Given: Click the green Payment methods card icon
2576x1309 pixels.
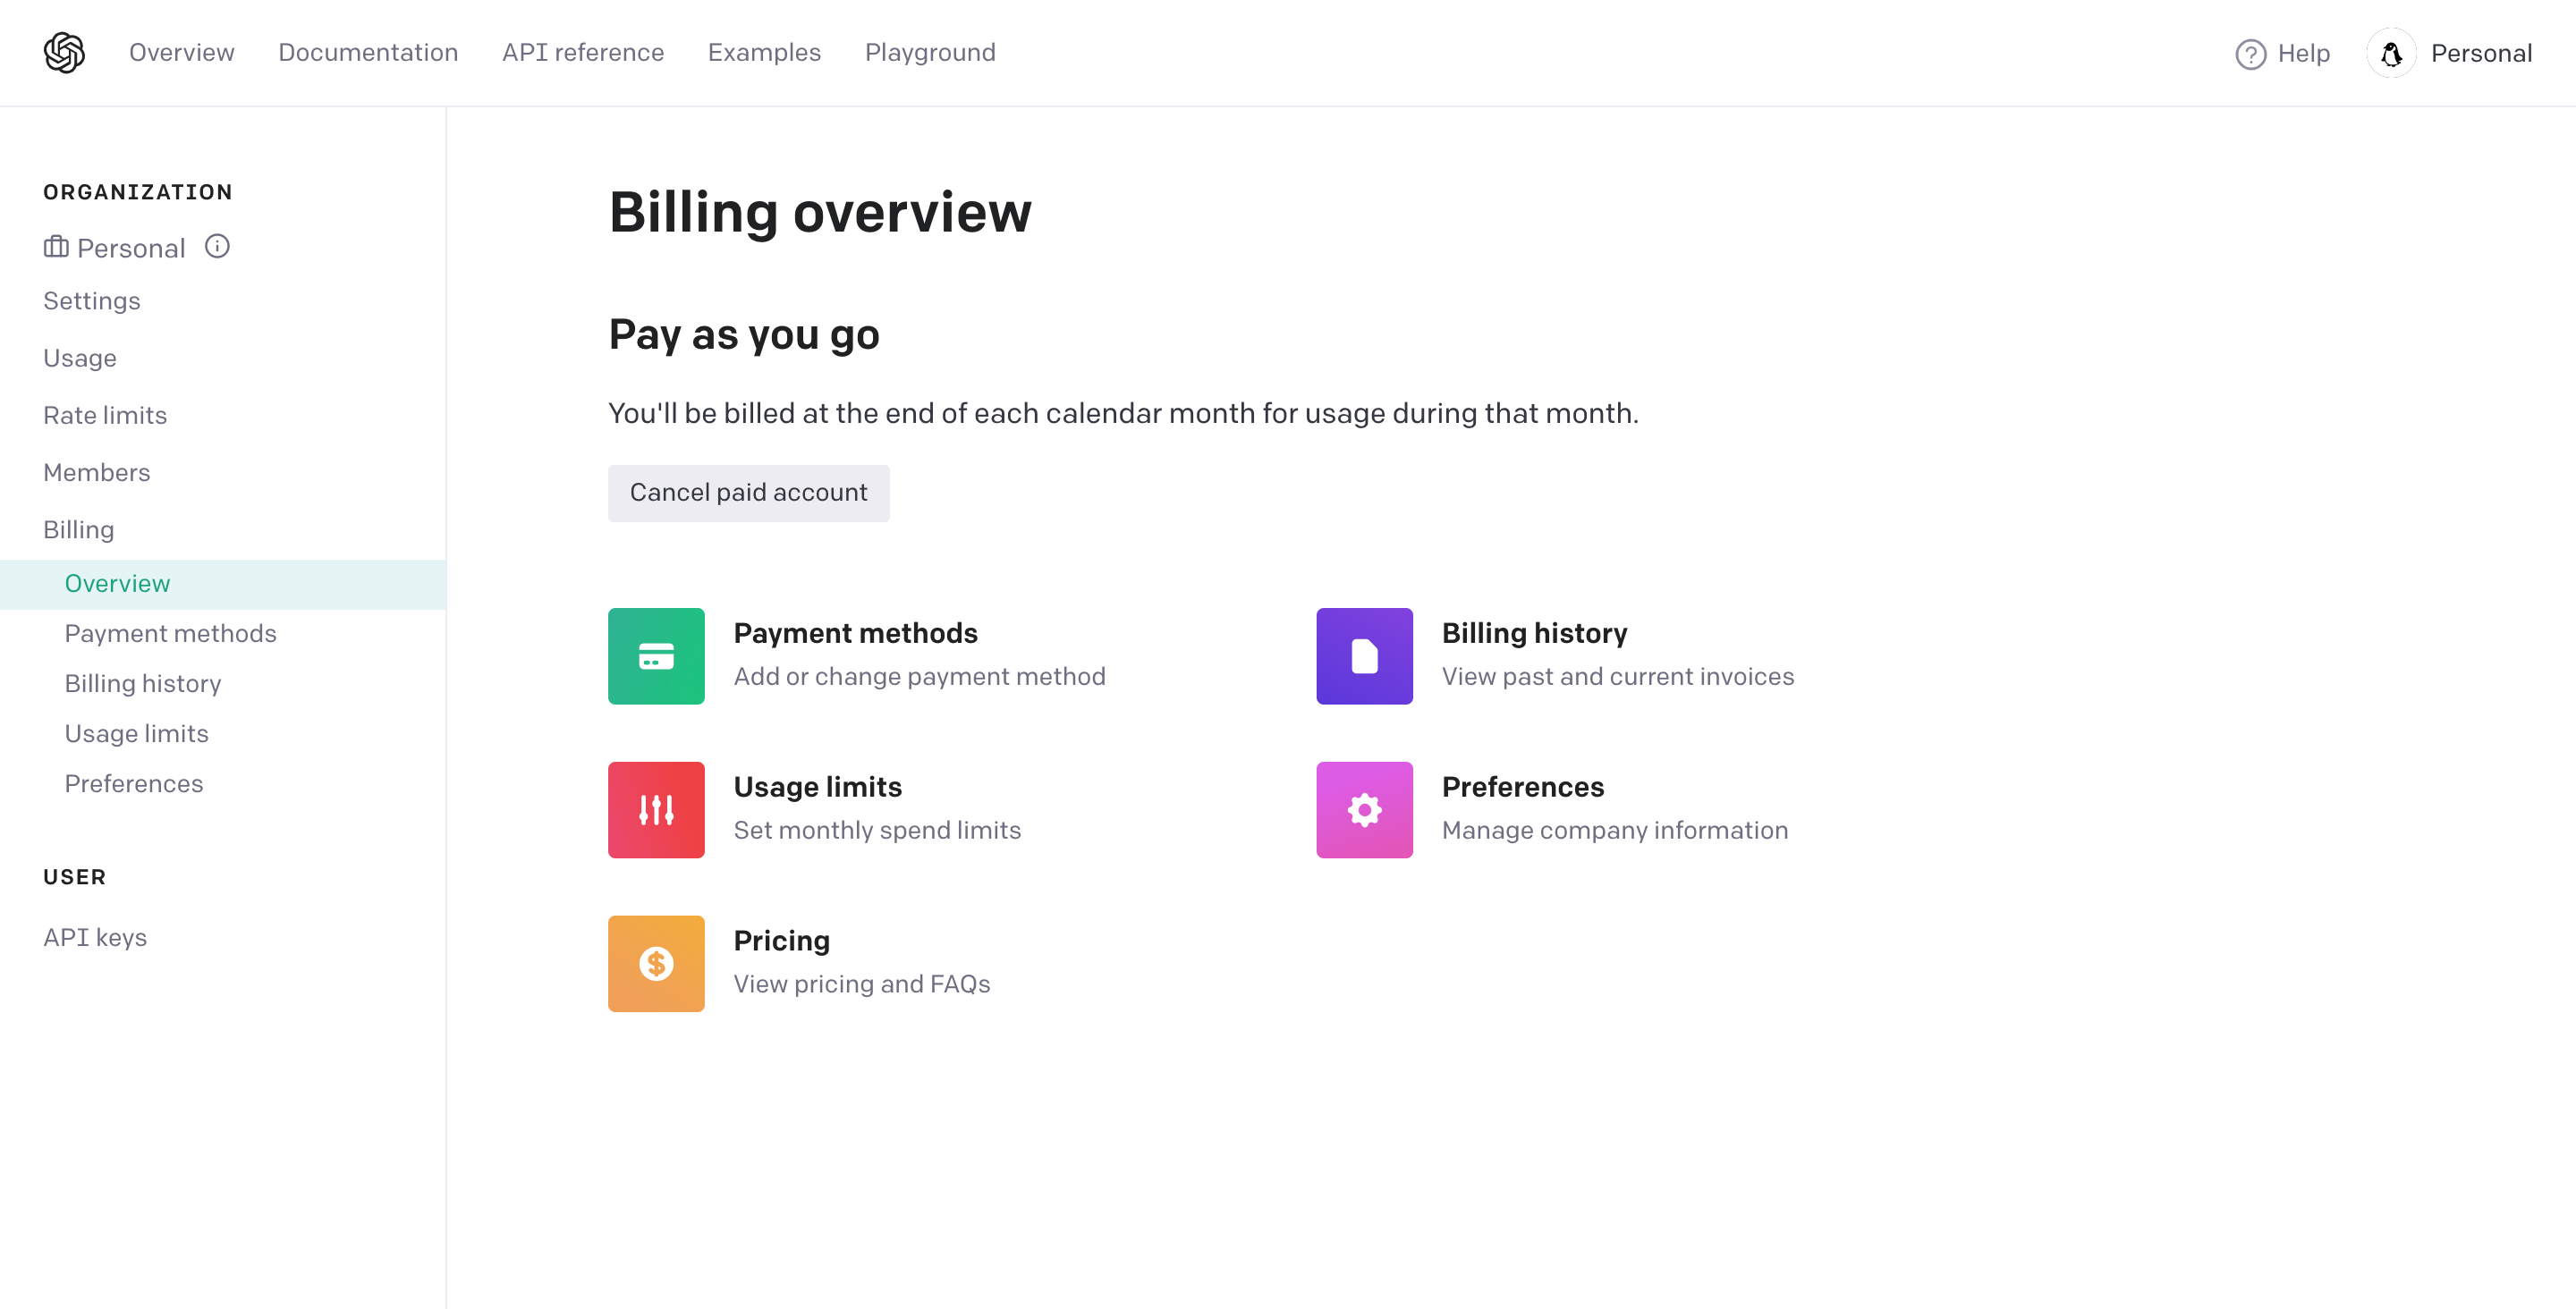Looking at the screenshot, I should point(656,656).
